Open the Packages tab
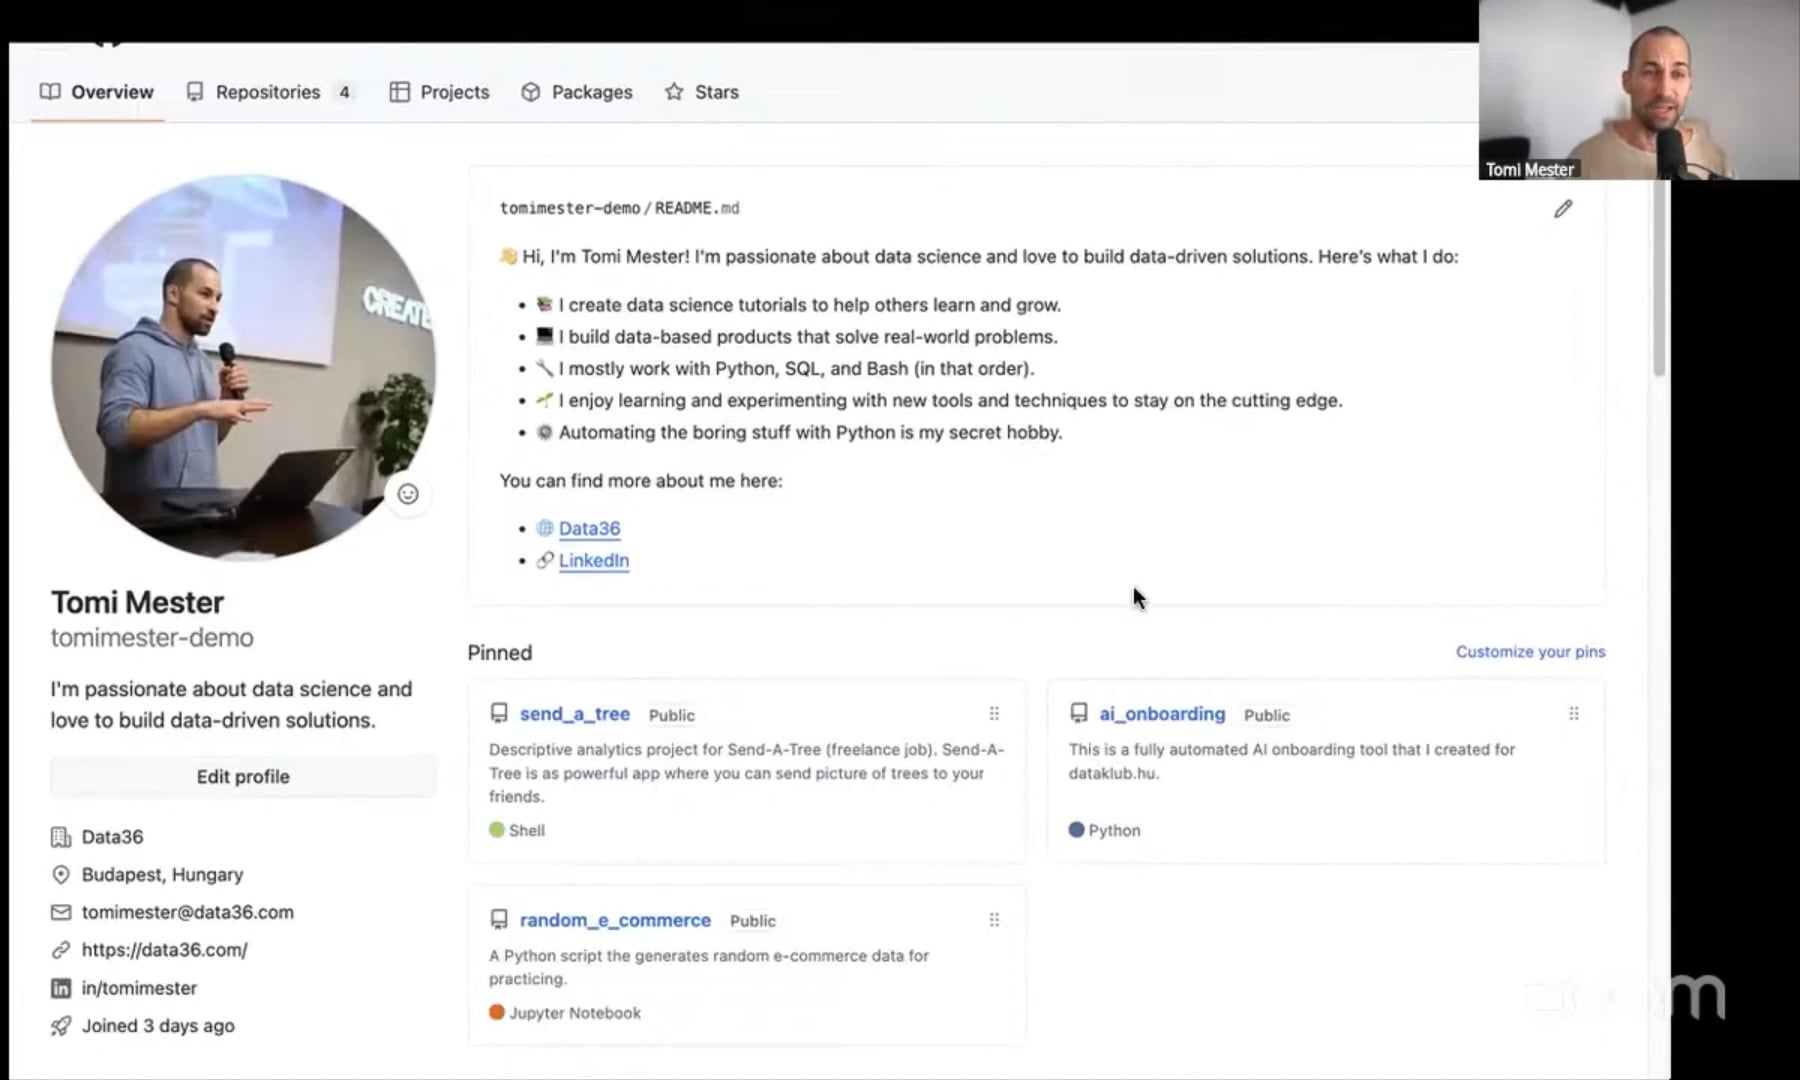Image resolution: width=1800 pixels, height=1080 pixels. point(577,92)
